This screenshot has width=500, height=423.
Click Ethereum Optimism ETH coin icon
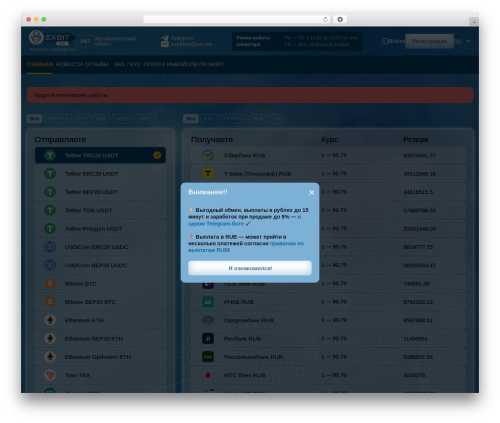[50, 357]
